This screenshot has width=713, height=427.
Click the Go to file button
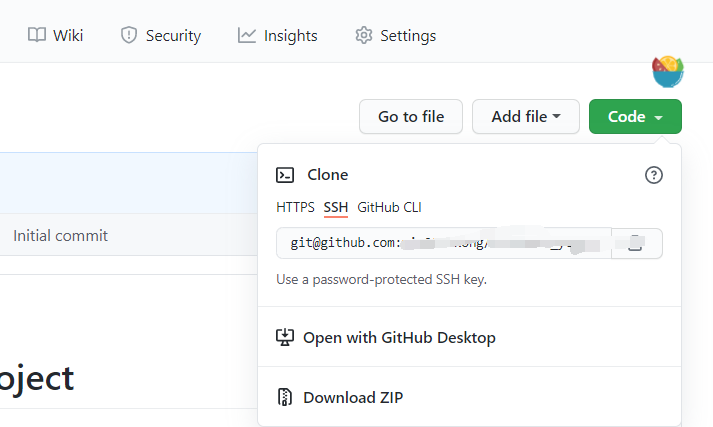pyautogui.click(x=411, y=116)
